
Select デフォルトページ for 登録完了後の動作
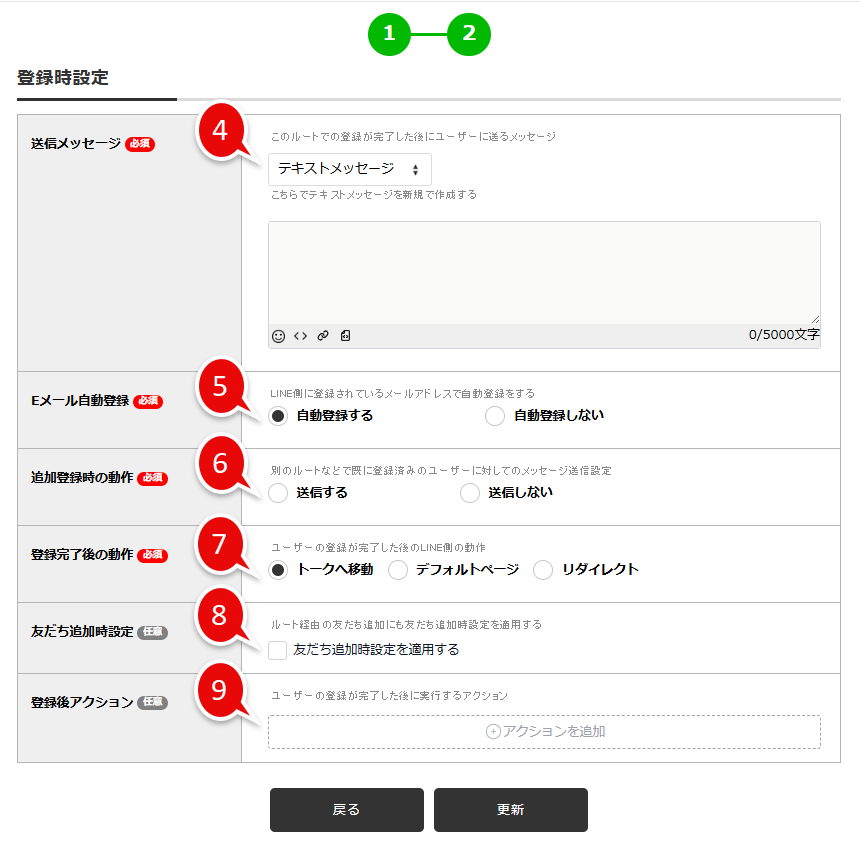point(396,570)
